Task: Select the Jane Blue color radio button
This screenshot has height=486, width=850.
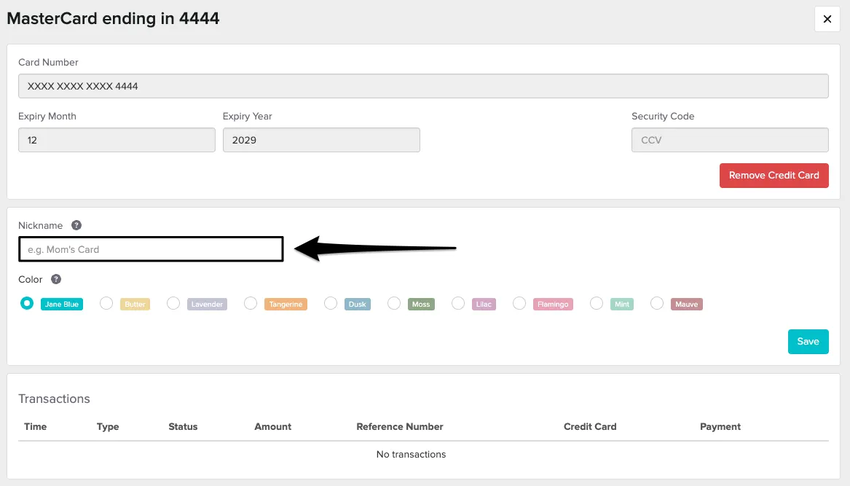Action: 27,303
